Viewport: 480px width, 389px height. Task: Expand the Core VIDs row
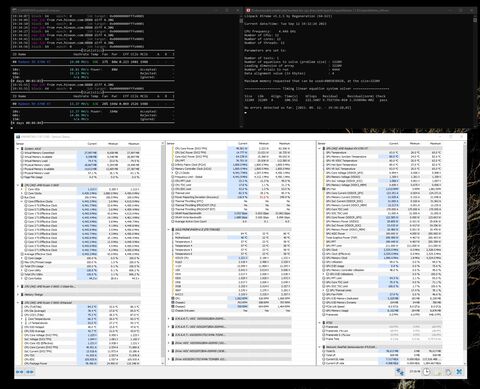pyautogui.click(x=22, y=189)
